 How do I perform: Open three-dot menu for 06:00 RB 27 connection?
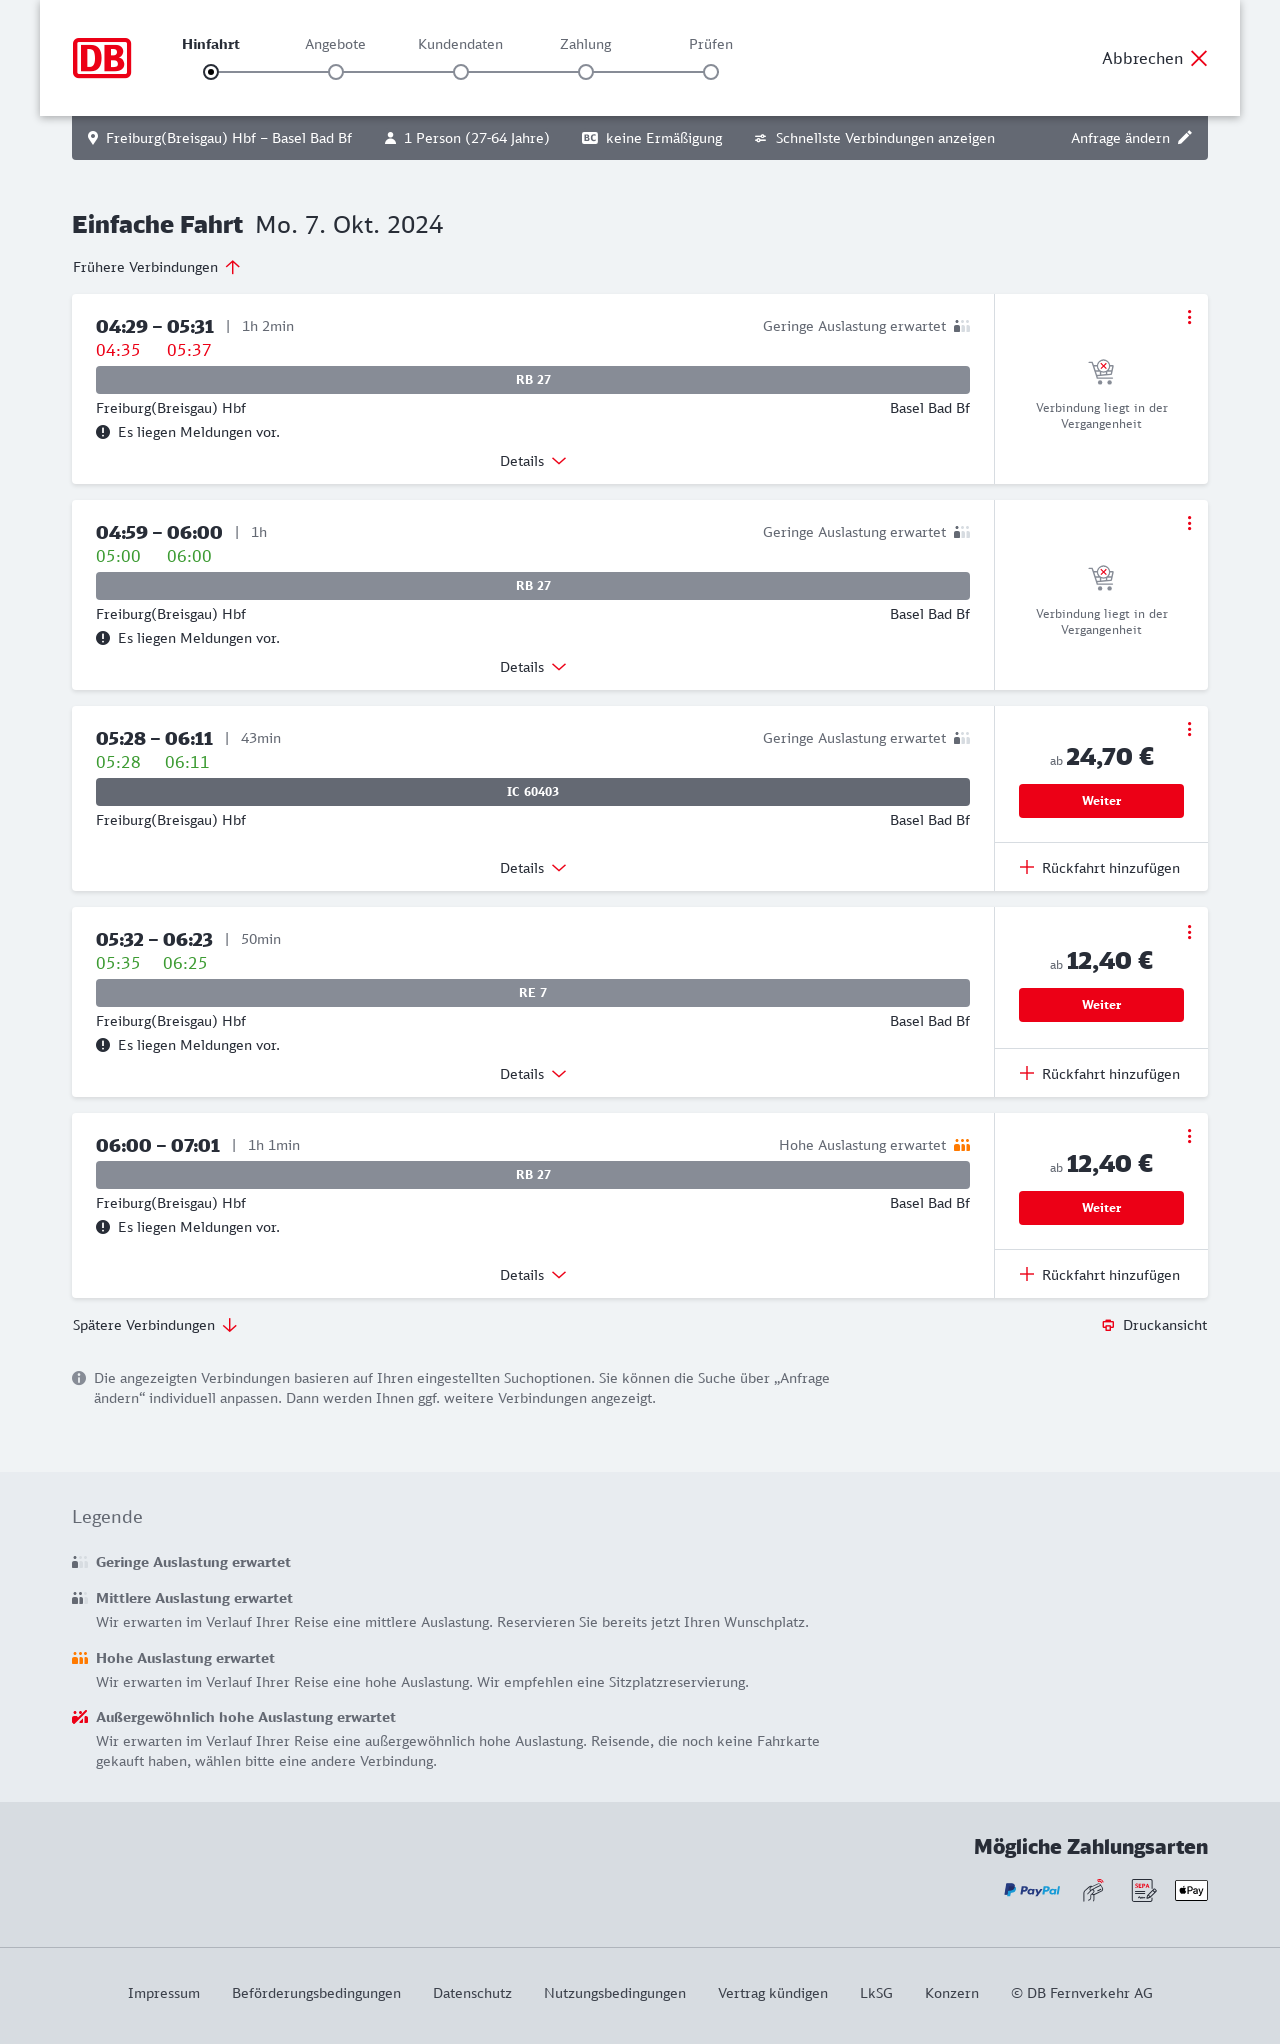click(1189, 1136)
